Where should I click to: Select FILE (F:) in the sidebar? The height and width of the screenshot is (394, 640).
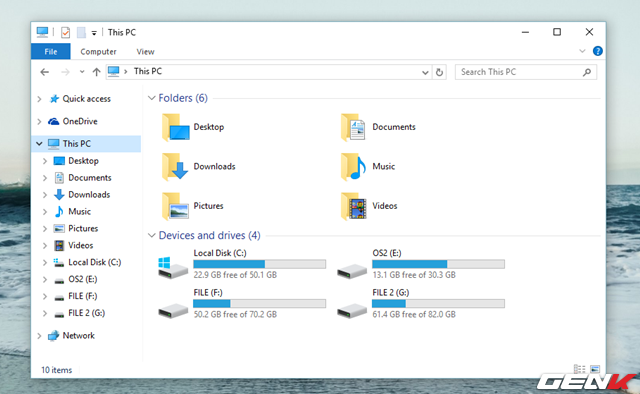[82, 296]
